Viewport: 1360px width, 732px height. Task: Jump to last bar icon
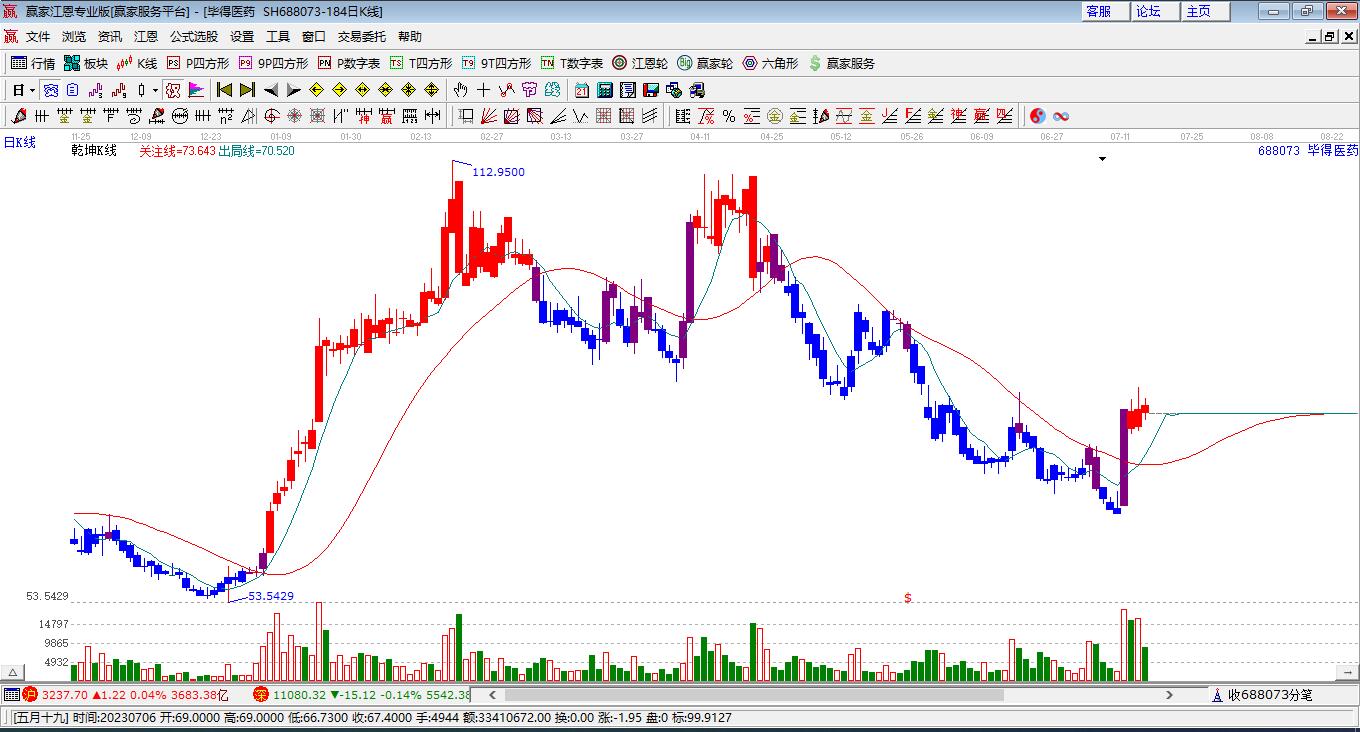(247, 90)
